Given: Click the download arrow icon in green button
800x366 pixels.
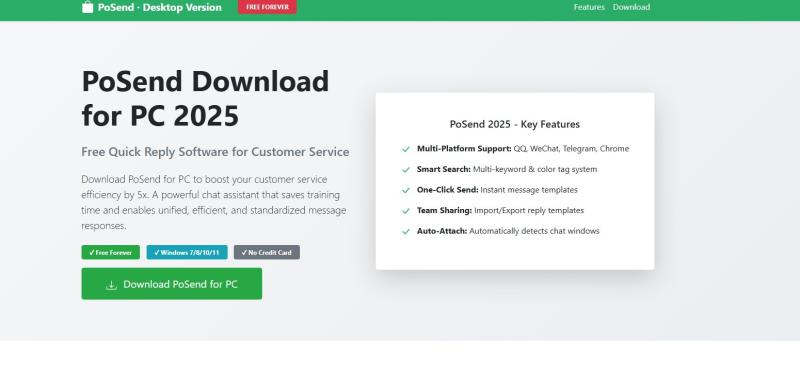Looking at the screenshot, I should 111,285.
